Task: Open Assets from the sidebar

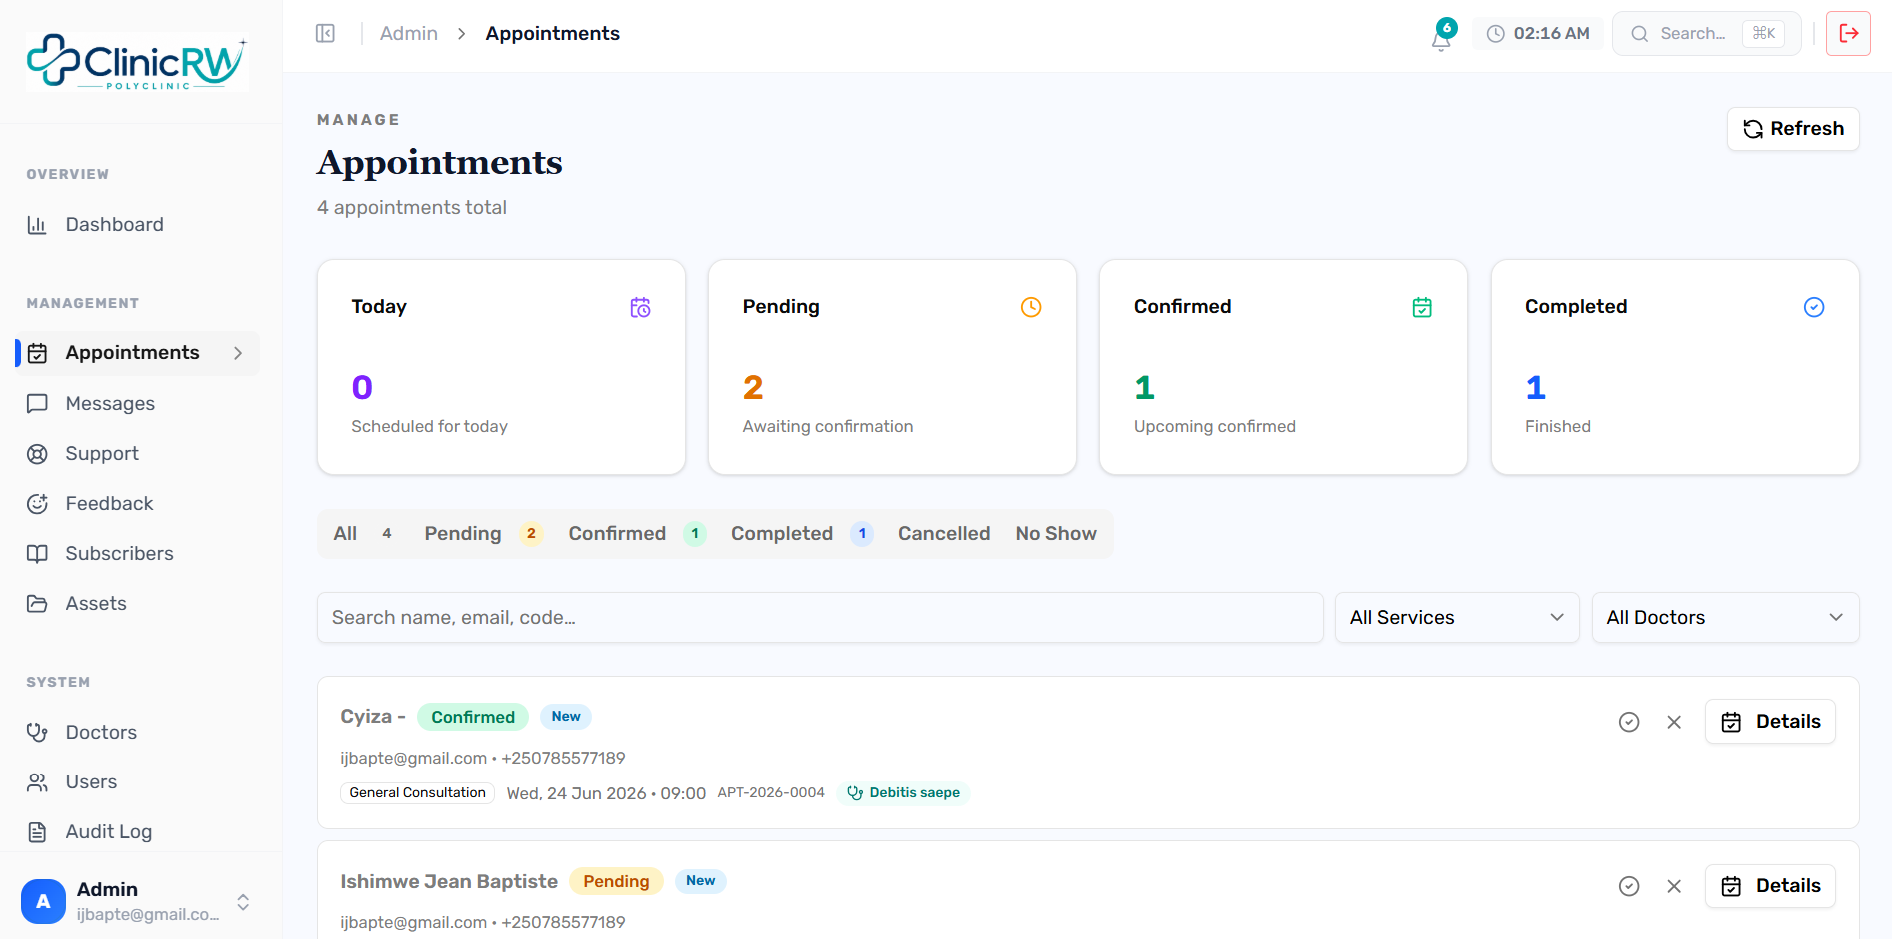Action: pyautogui.click(x=138, y=604)
